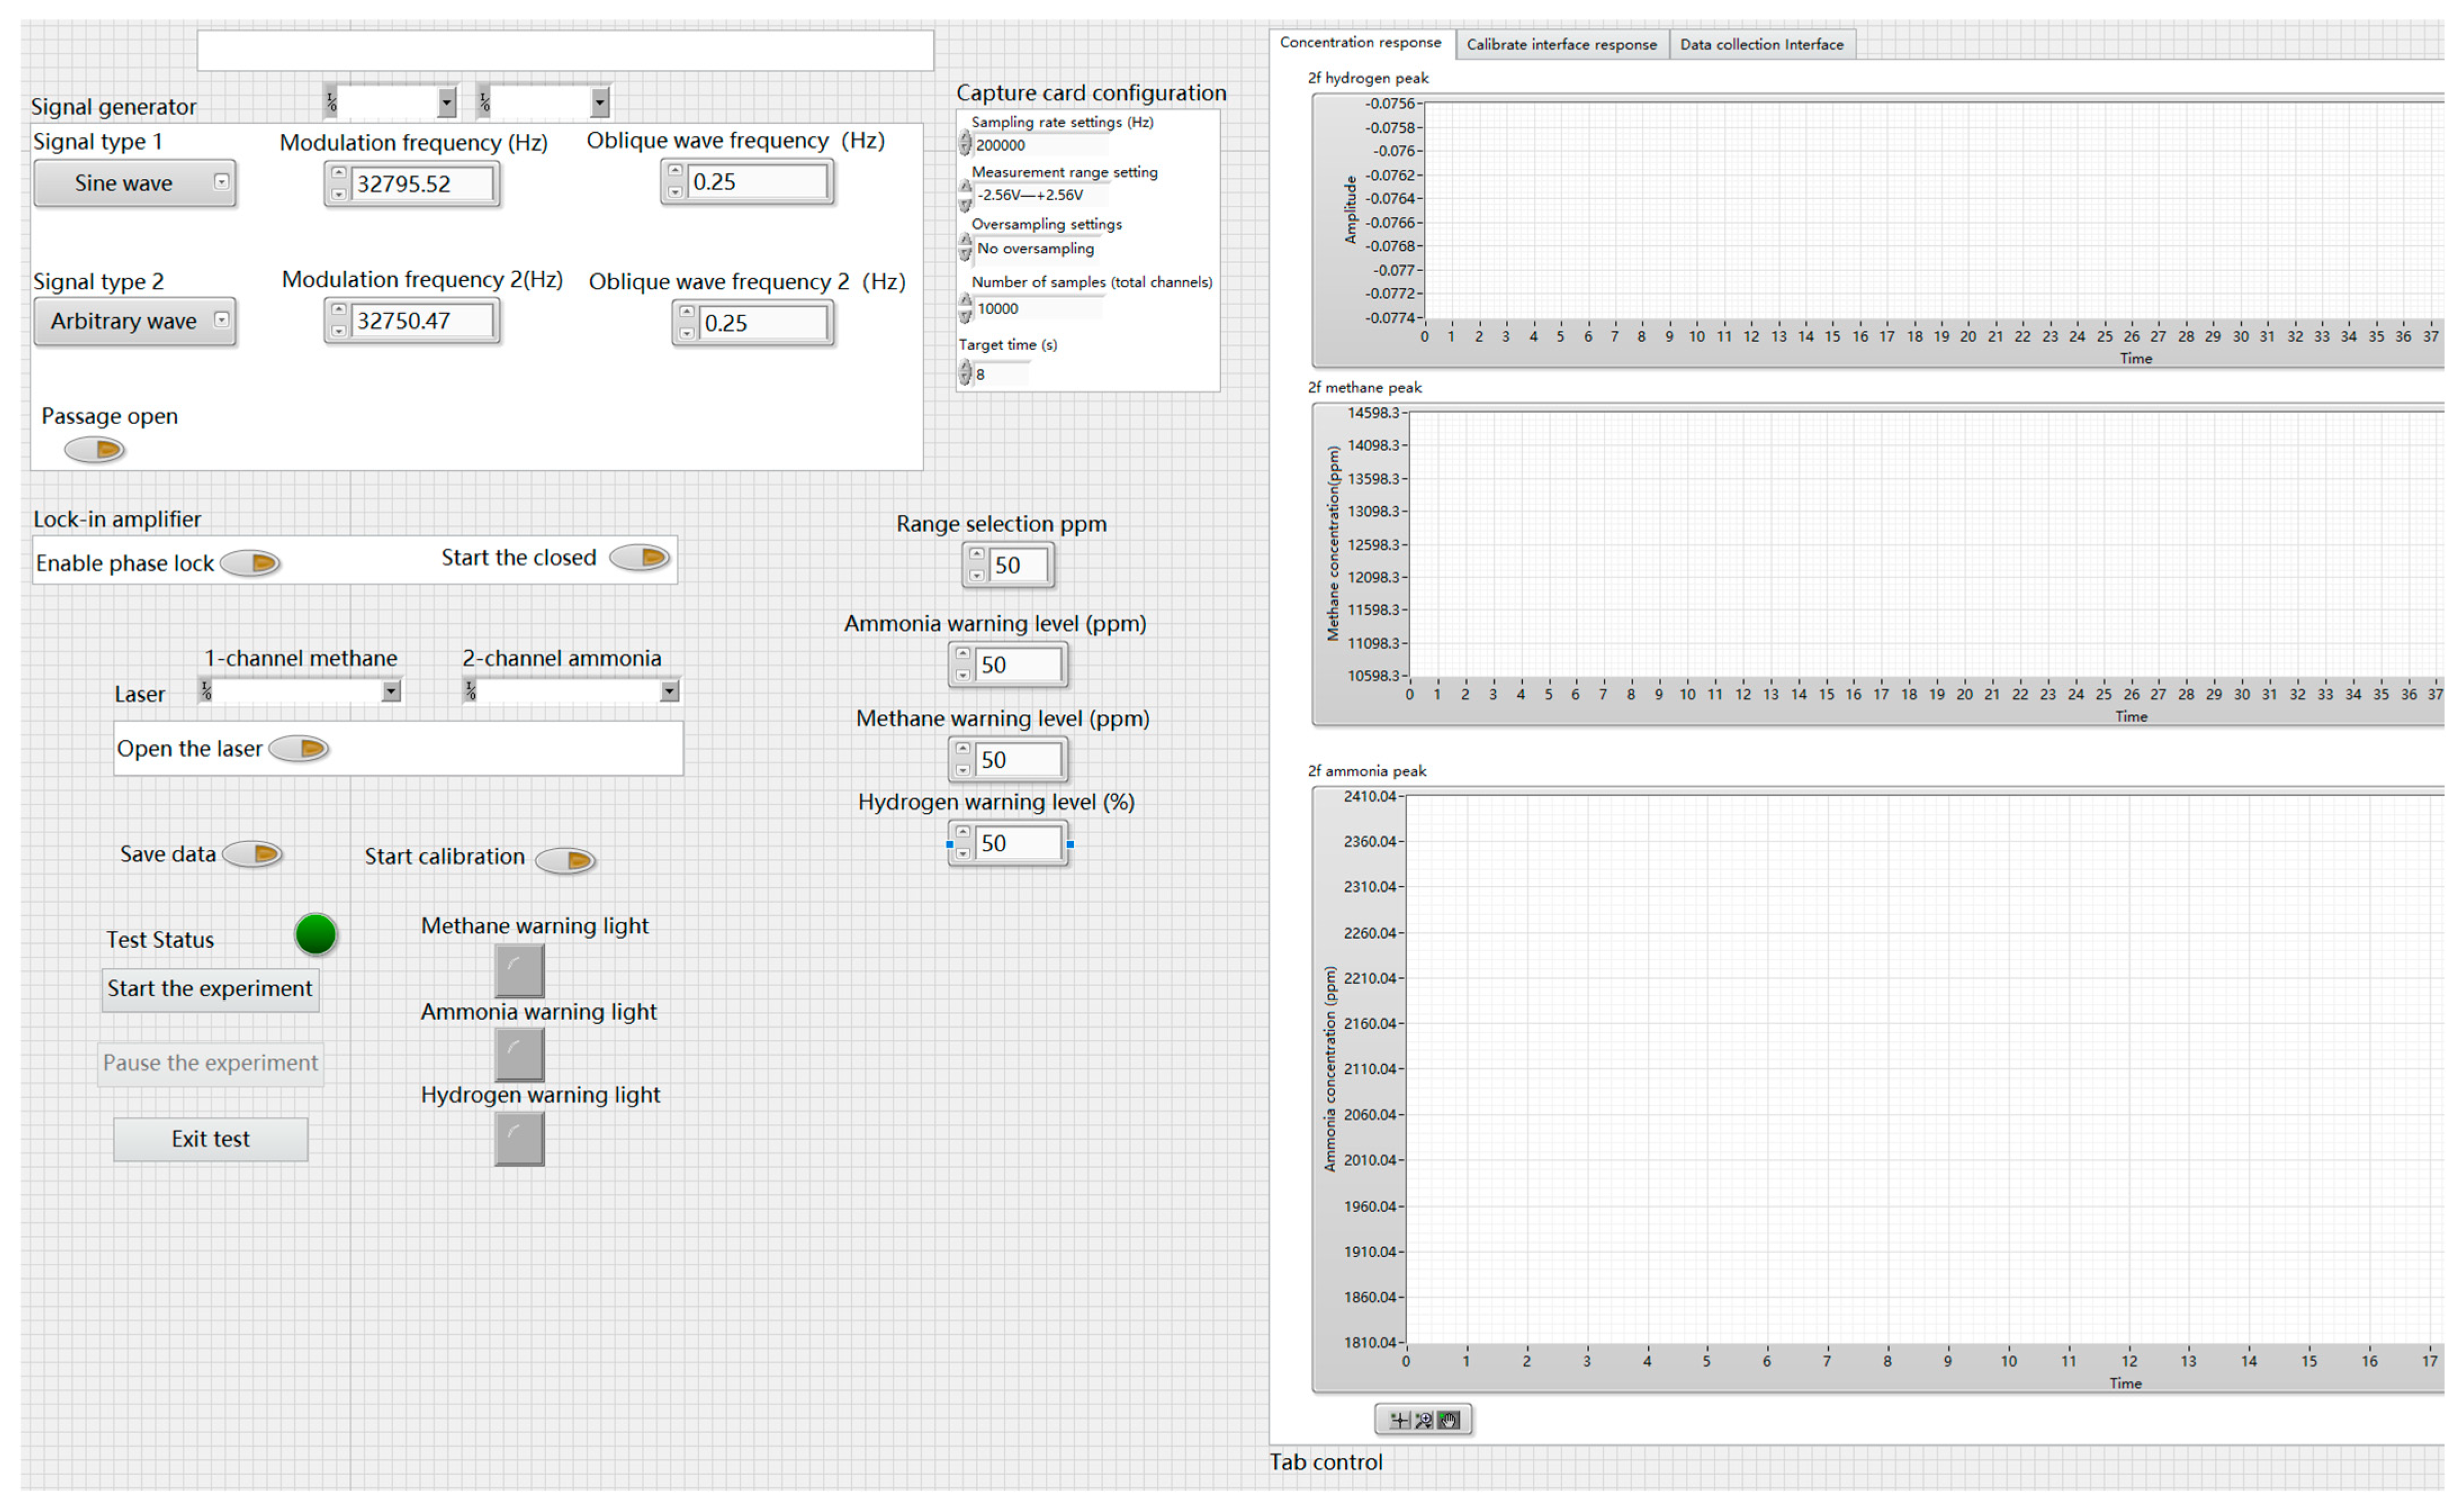Select the crosshair cursor graph tool
Image resolution: width=2460 pixels, height=1512 pixels.
(1399, 1420)
